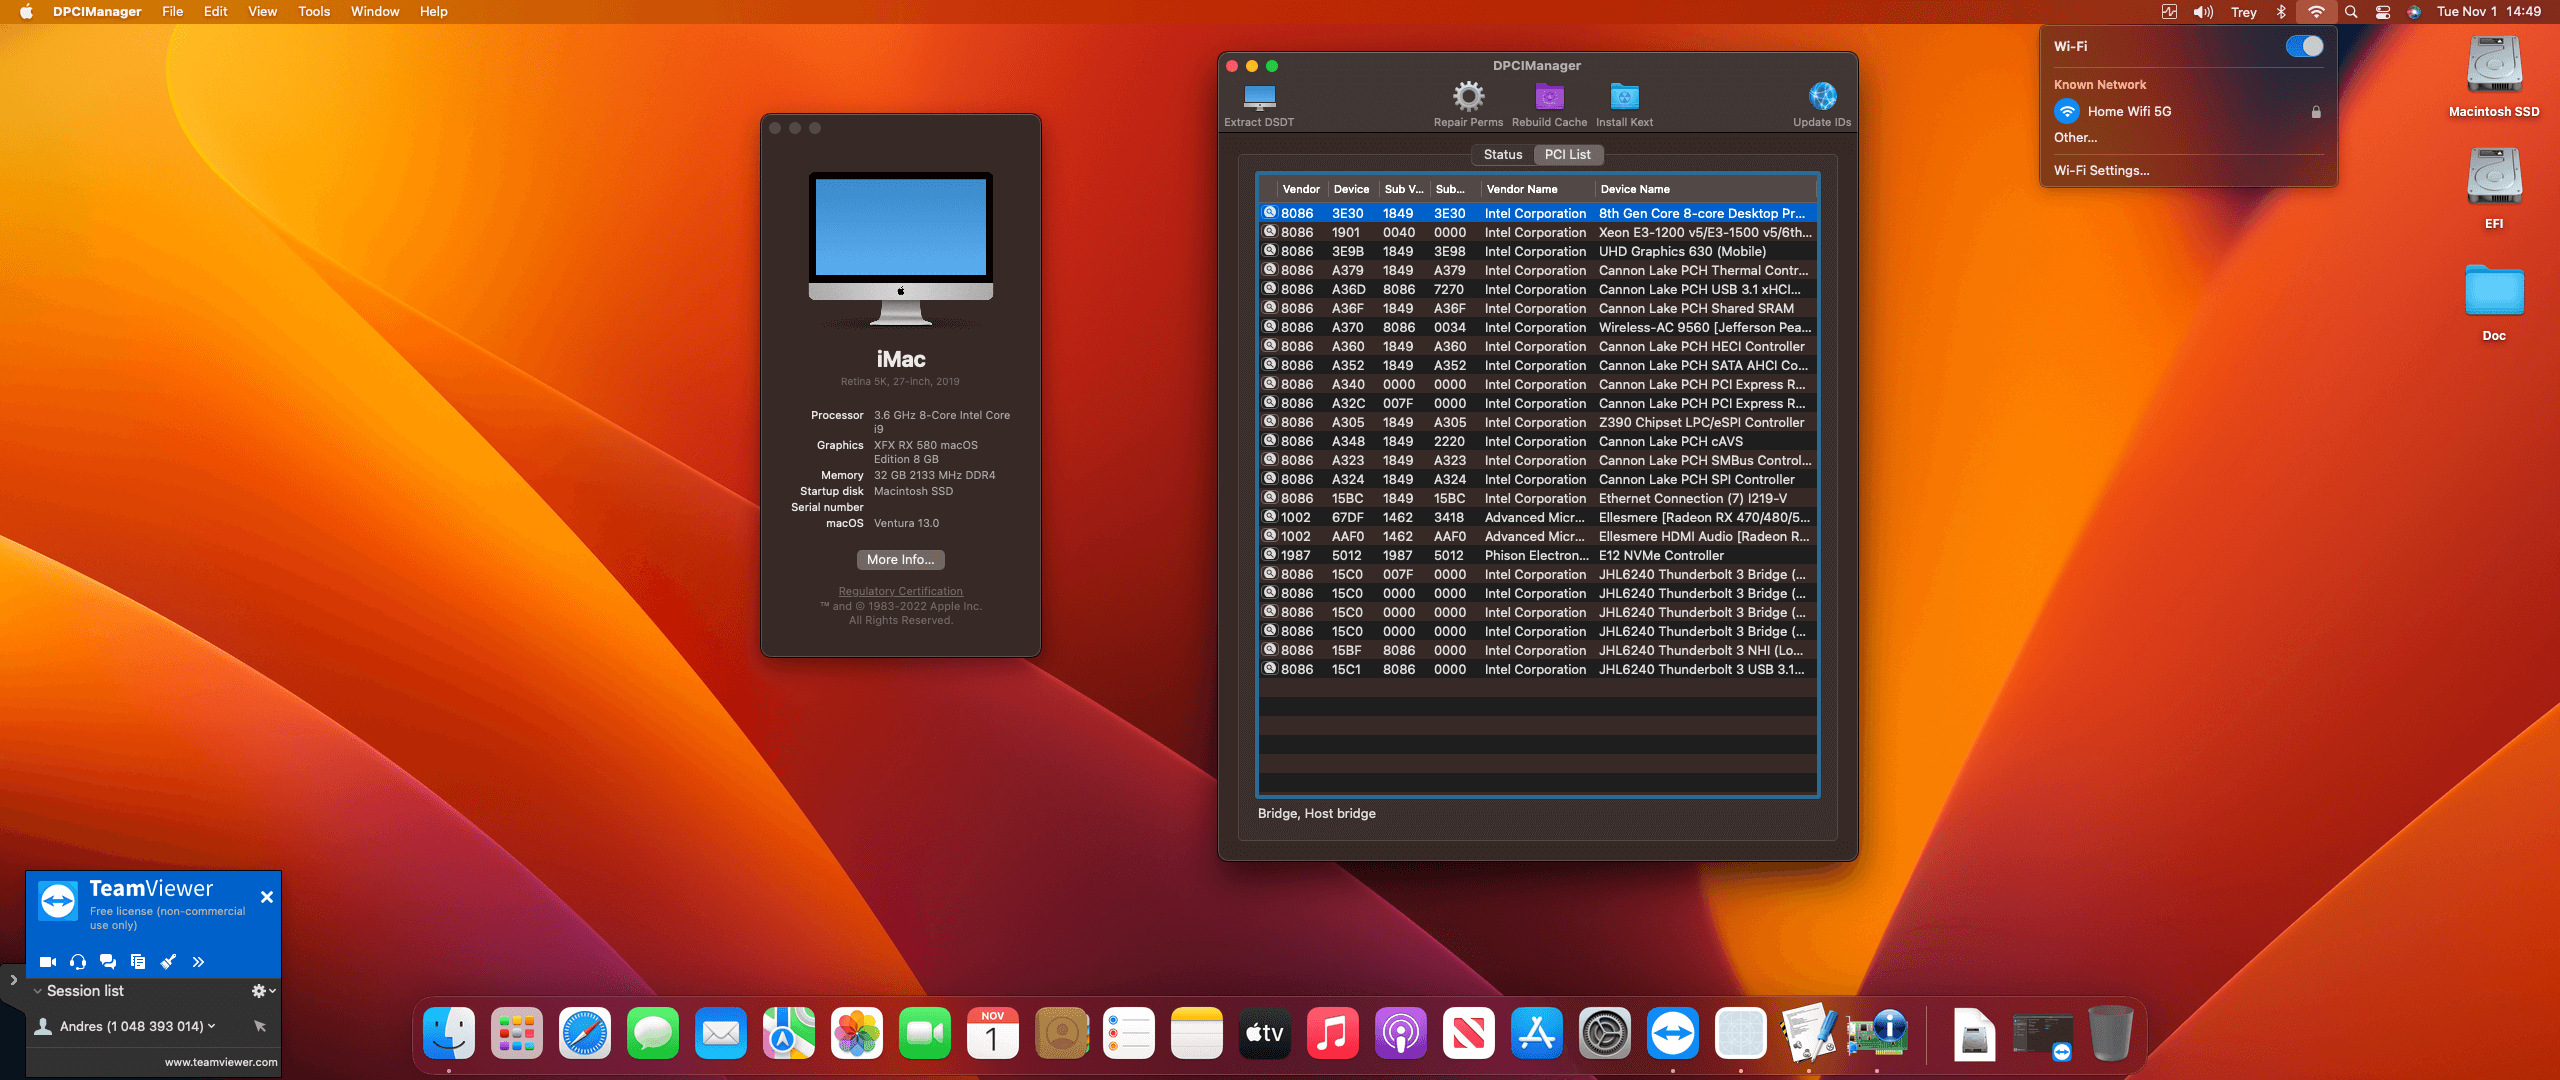2560x1080 pixels.
Task: Open the Session list gear dropdown
Action: point(263,991)
